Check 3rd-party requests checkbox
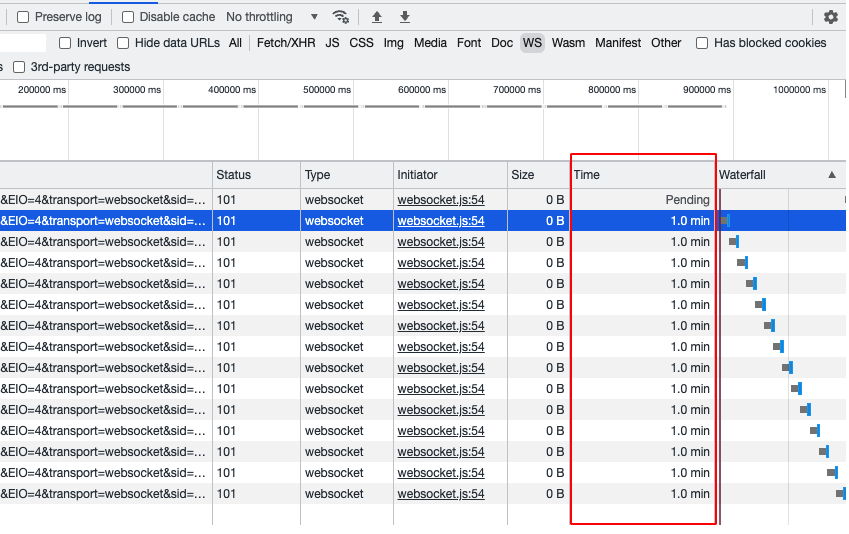 click(19, 67)
